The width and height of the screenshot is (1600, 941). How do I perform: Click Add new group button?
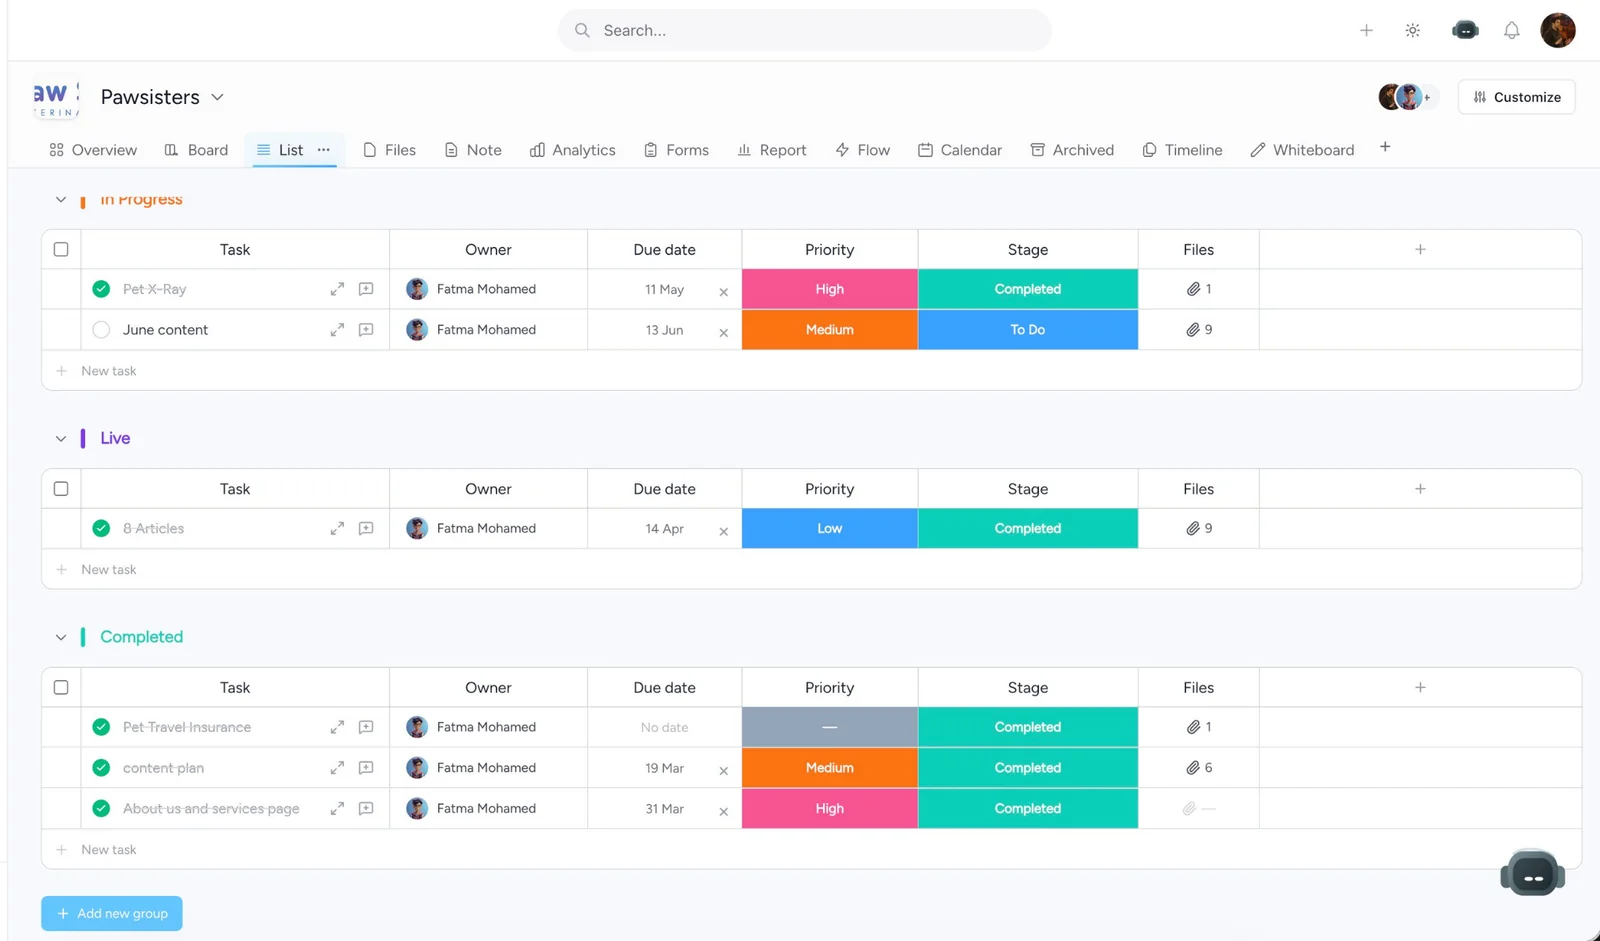[x=112, y=913]
